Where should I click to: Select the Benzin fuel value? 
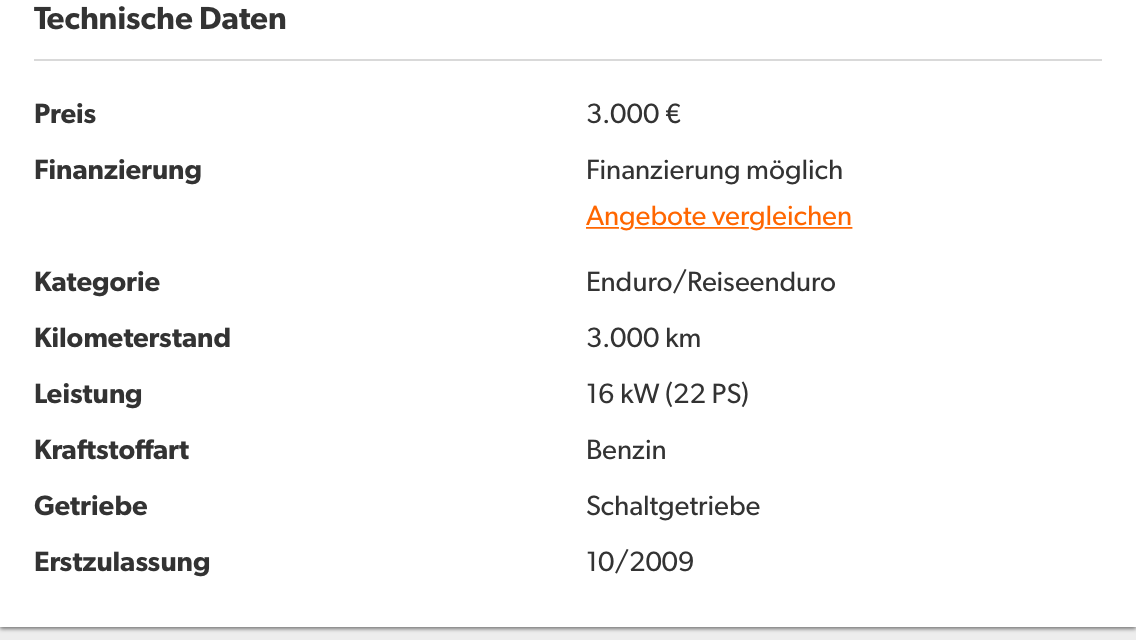coord(626,450)
